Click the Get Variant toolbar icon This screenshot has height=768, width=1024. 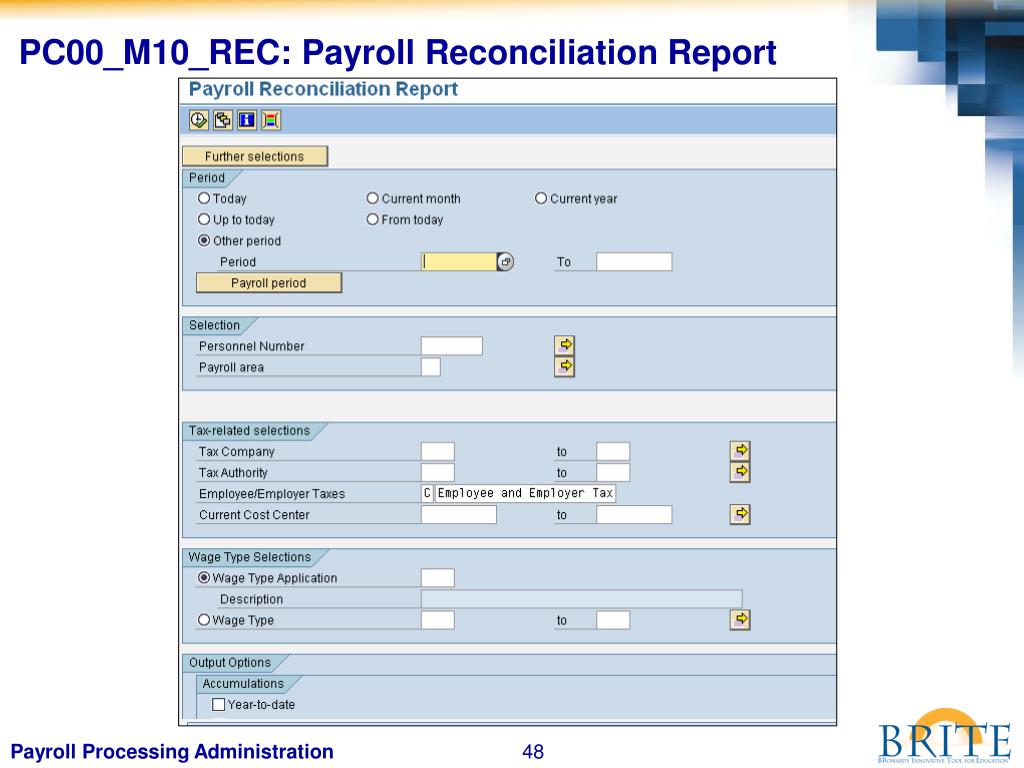(x=223, y=120)
